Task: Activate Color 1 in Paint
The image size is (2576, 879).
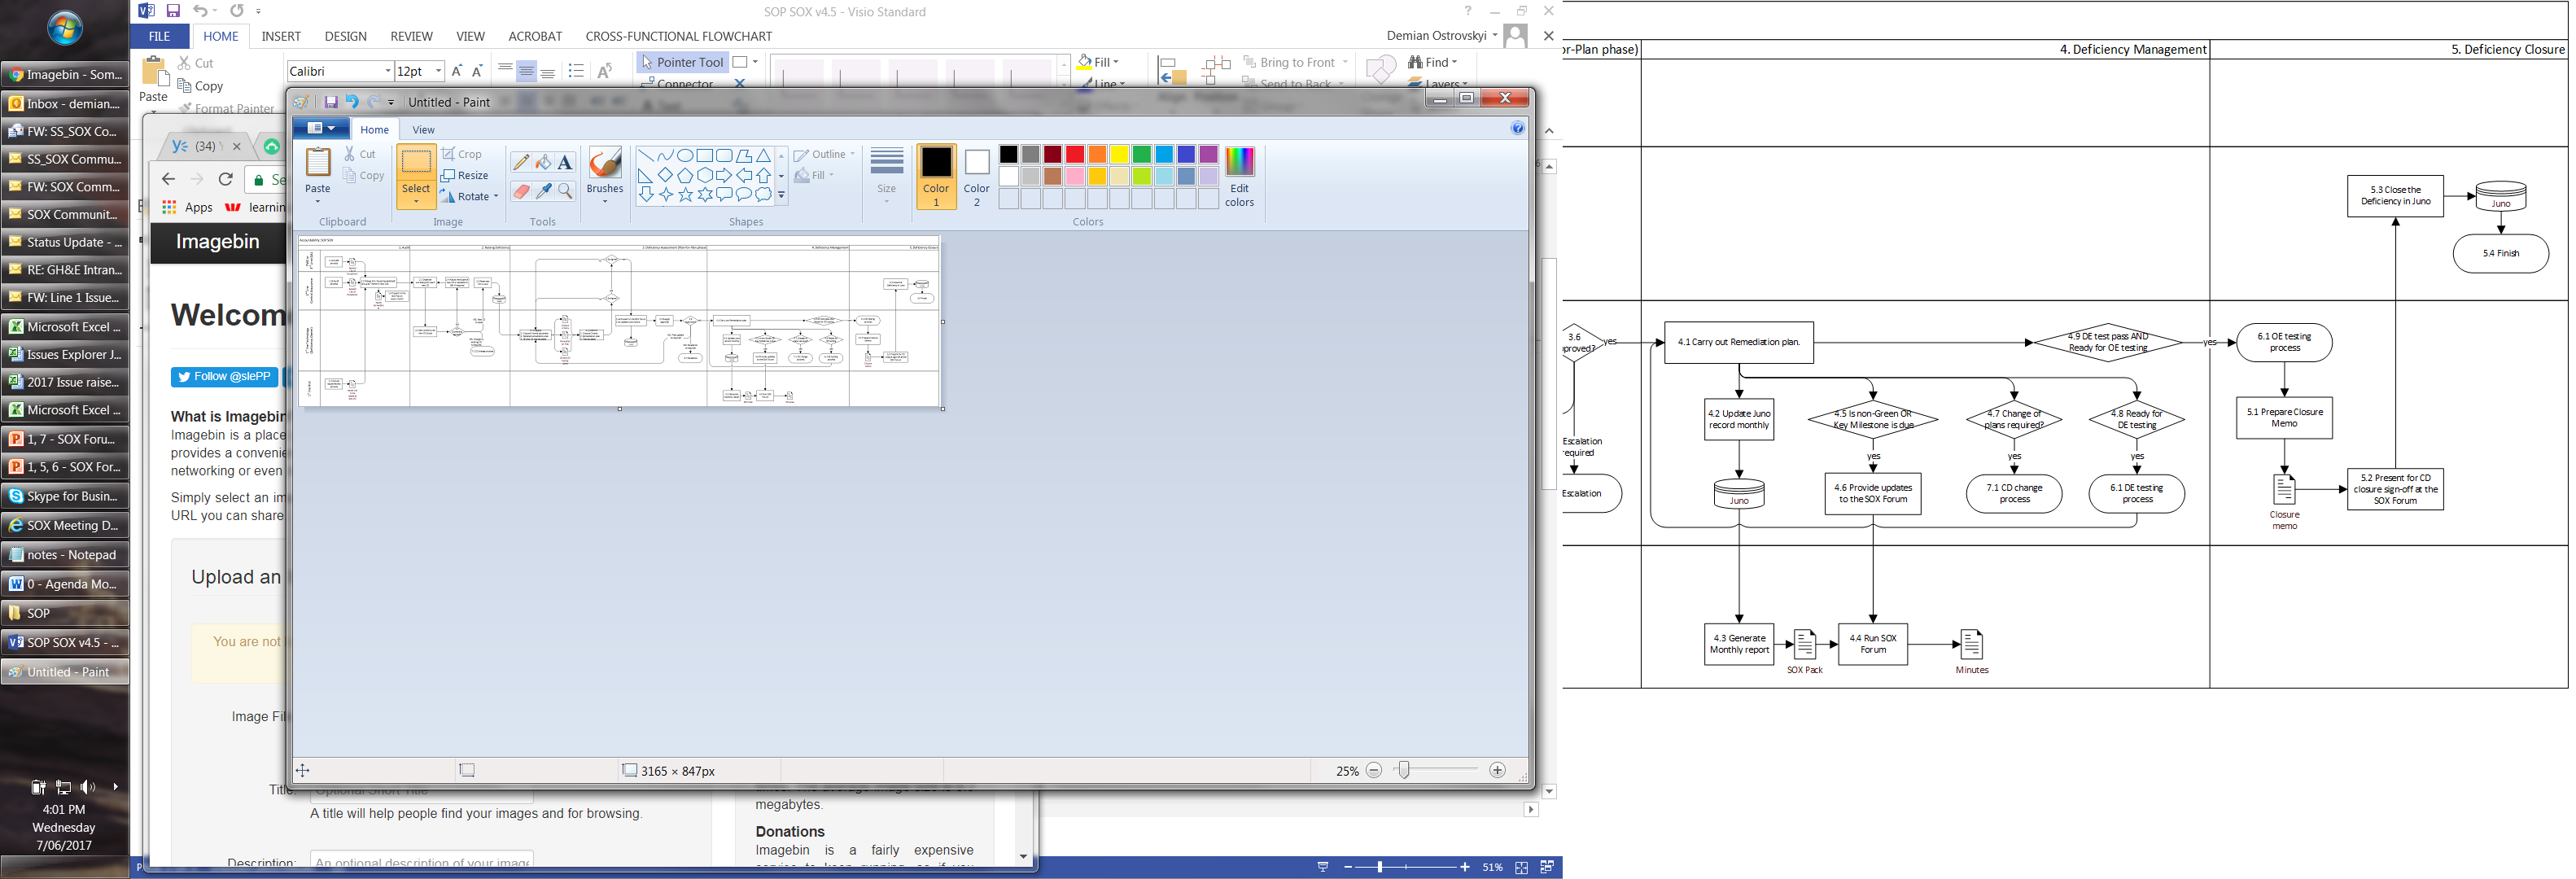Action: coord(936,177)
